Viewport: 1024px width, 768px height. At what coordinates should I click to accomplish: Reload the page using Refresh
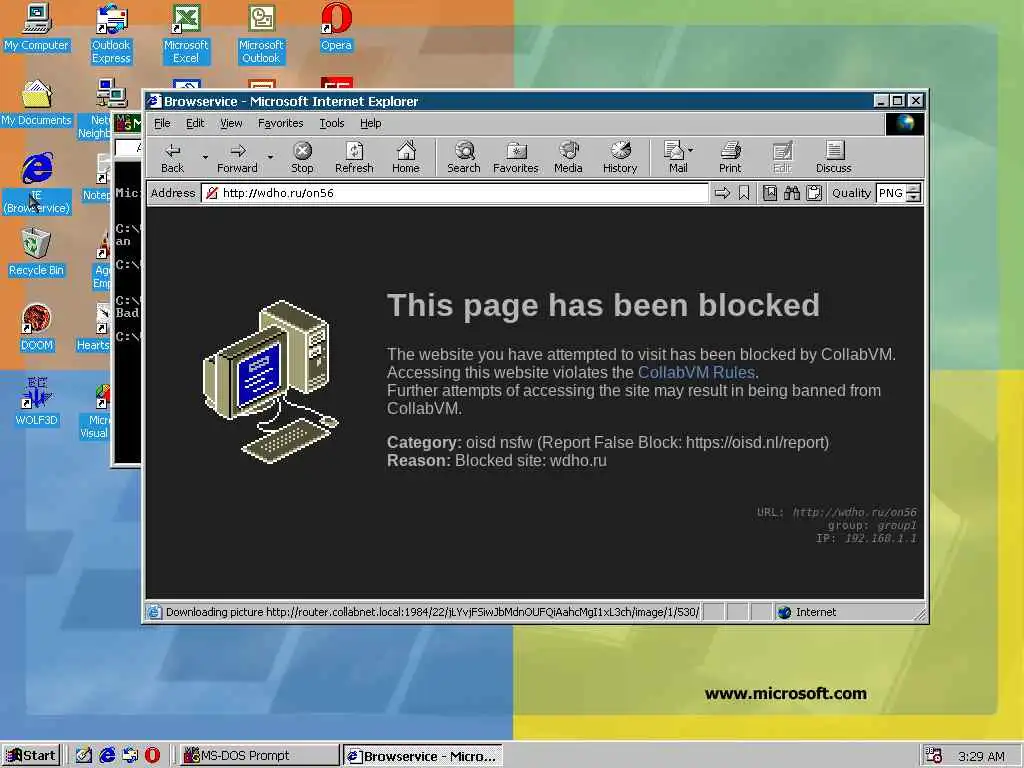354,157
